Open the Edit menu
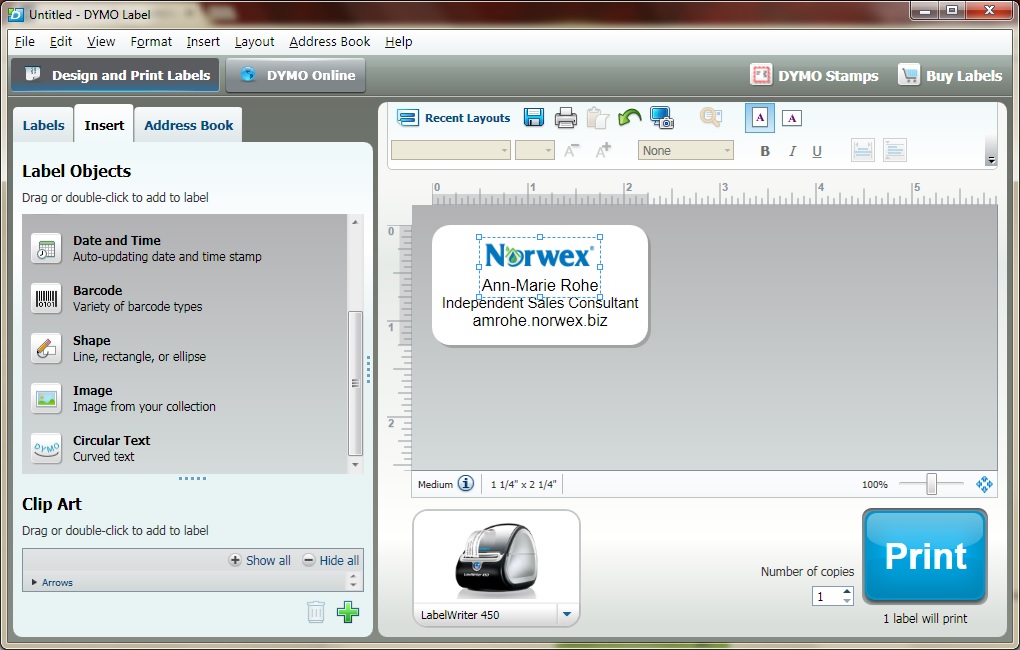Screen dimensions: 1020x650 click(60, 42)
